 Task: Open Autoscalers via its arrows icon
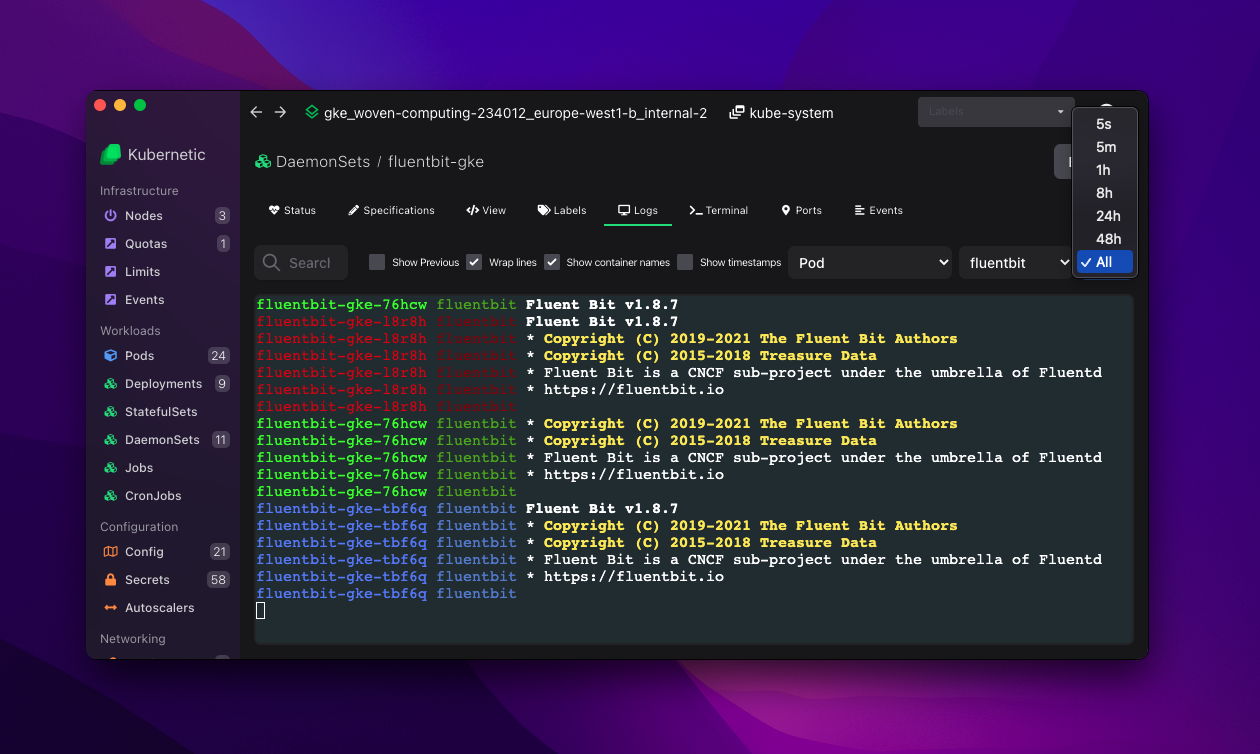pos(111,608)
